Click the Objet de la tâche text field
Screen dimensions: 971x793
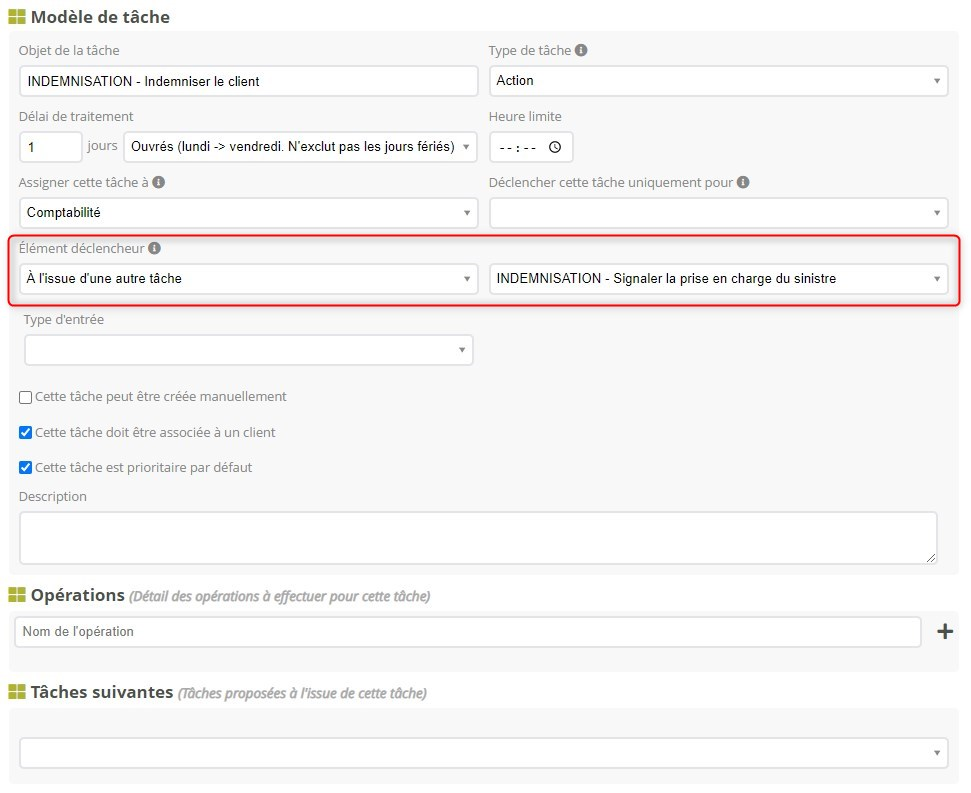click(x=248, y=81)
